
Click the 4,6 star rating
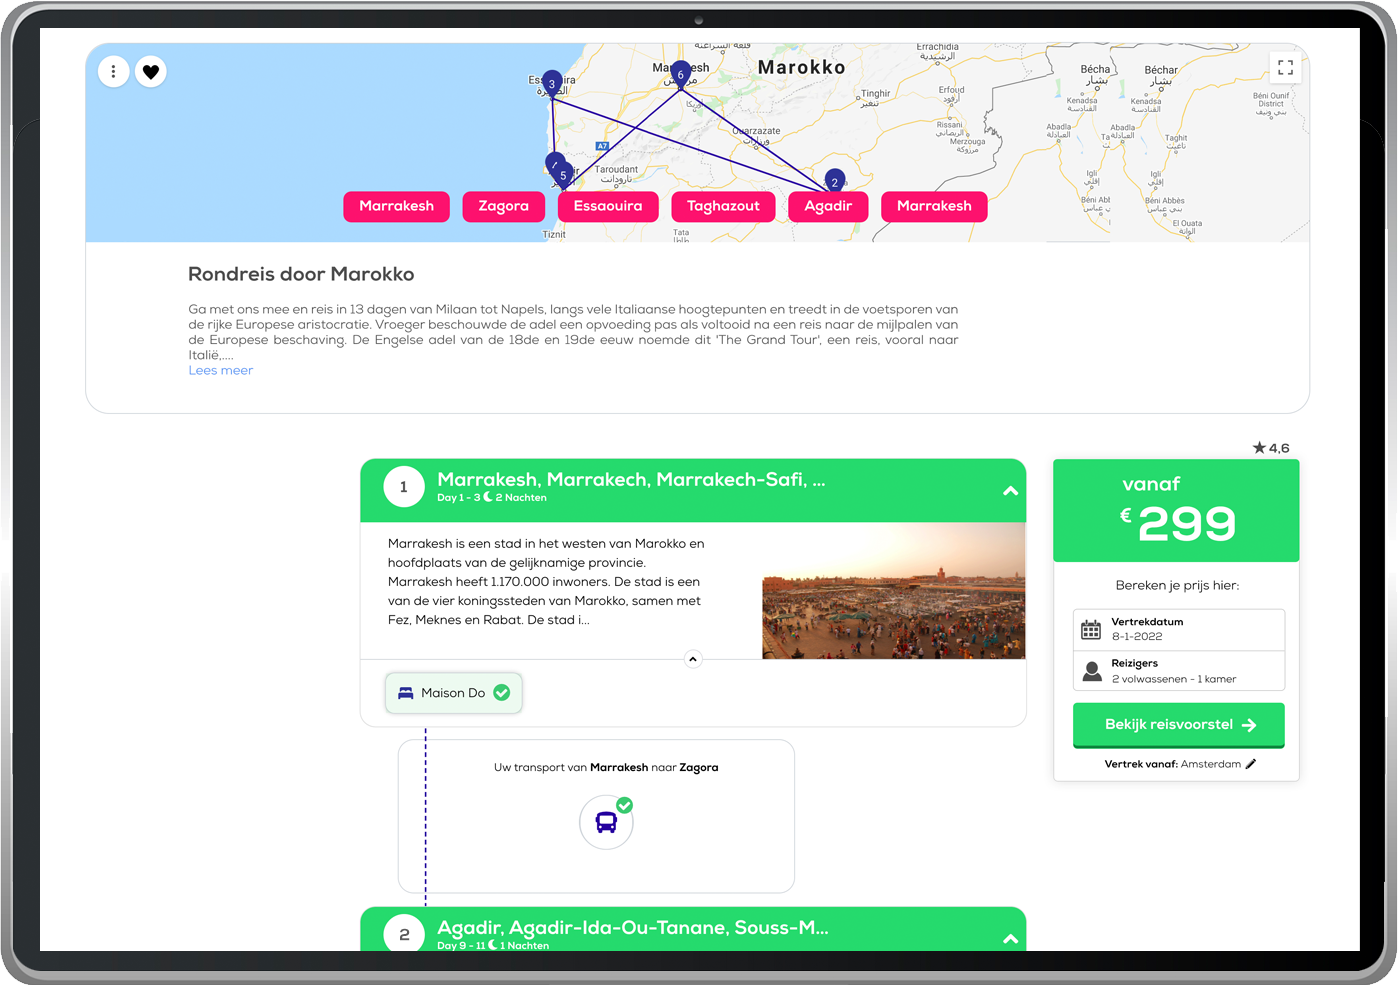tap(1271, 448)
